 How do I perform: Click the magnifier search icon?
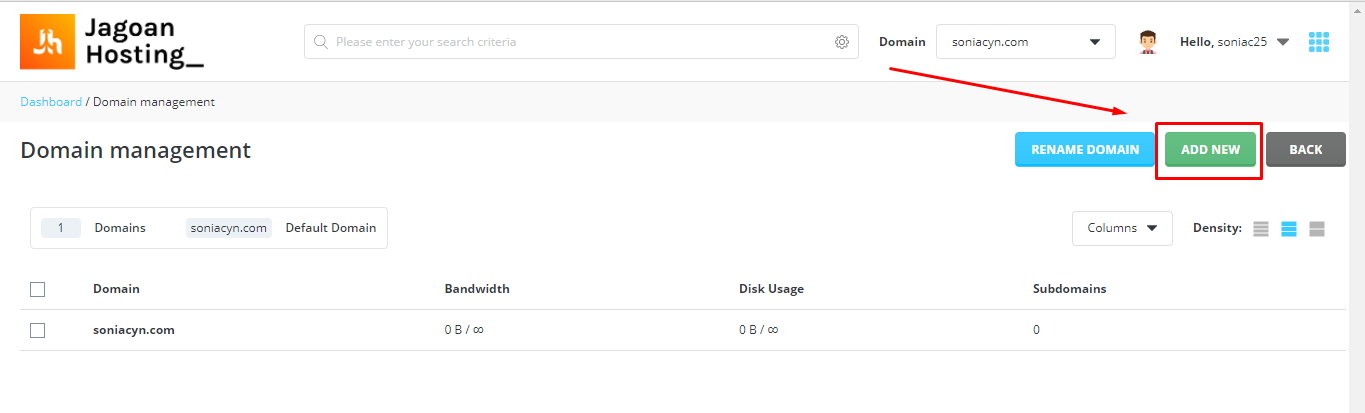pyautogui.click(x=321, y=42)
